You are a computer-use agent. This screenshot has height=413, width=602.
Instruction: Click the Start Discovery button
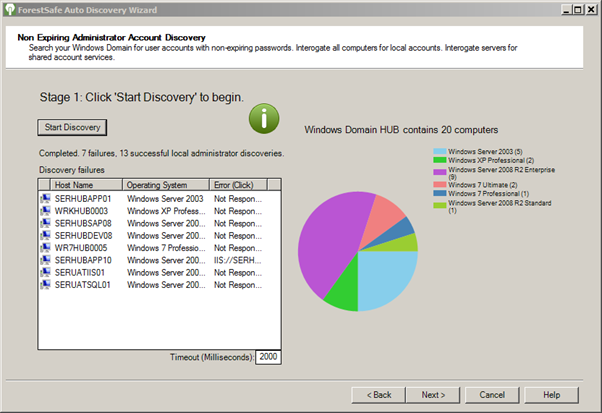(x=72, y=127)
